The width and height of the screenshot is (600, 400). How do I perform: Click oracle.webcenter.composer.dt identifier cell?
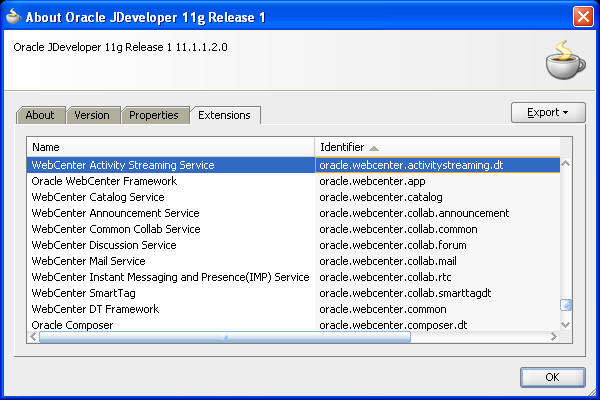pos(437,325)
